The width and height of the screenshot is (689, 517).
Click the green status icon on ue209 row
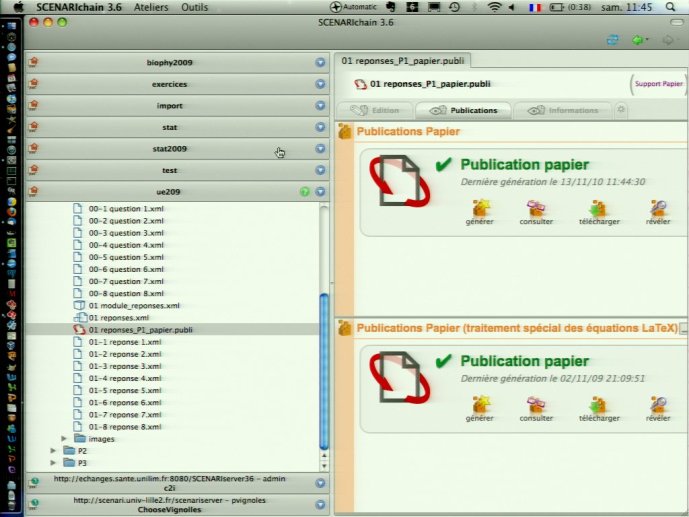tap(305, 192)
